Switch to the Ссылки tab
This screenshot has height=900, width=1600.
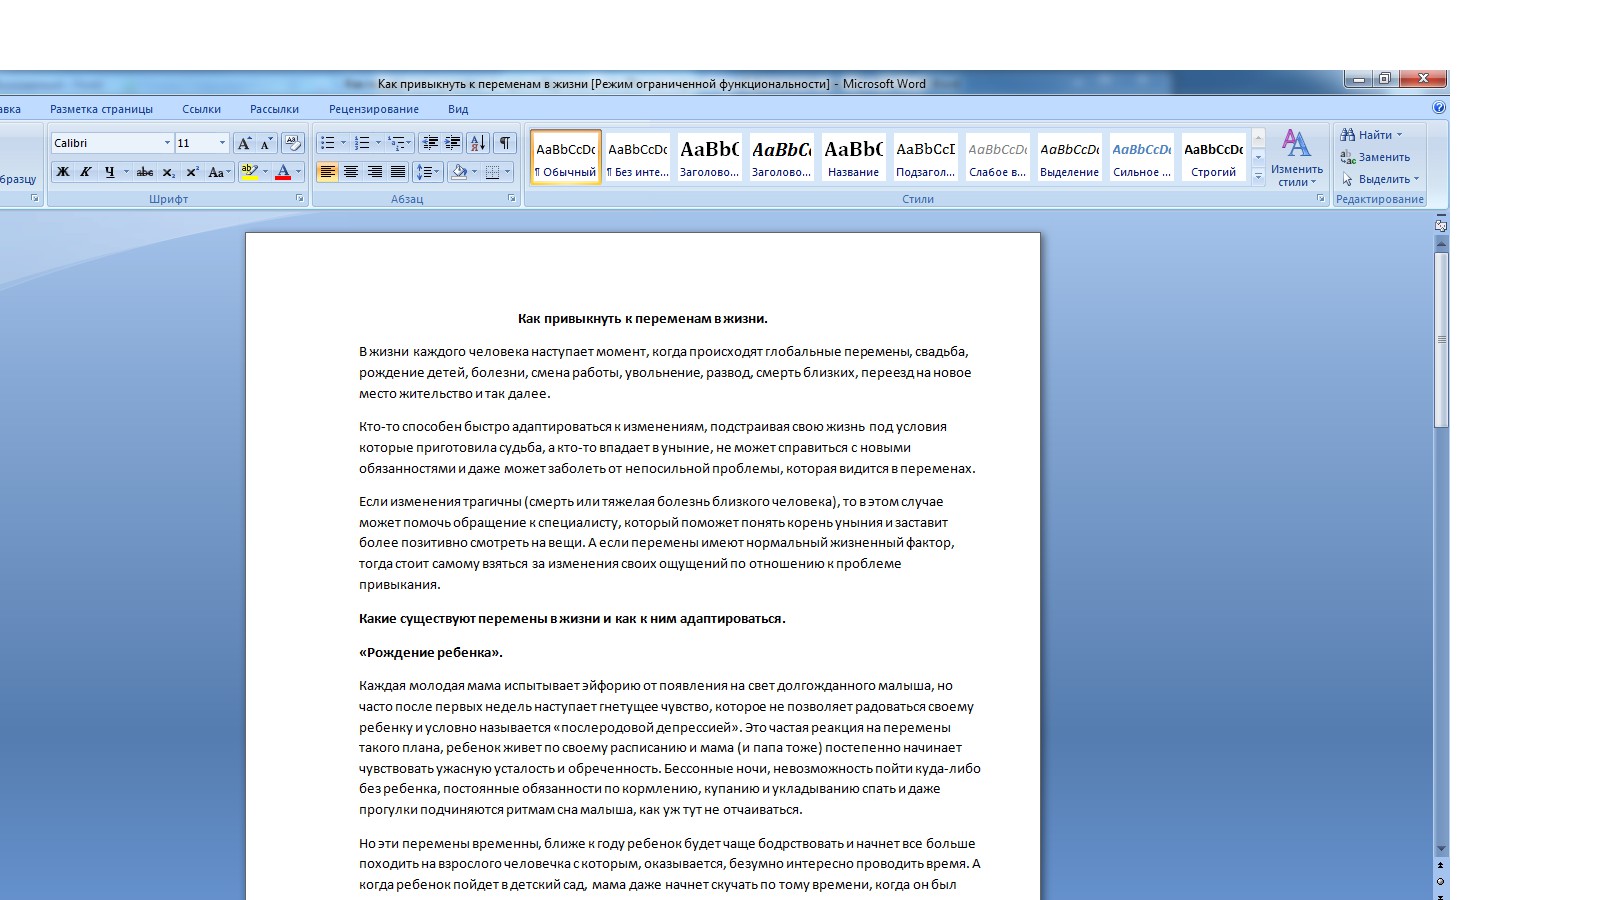click(201, 109)
